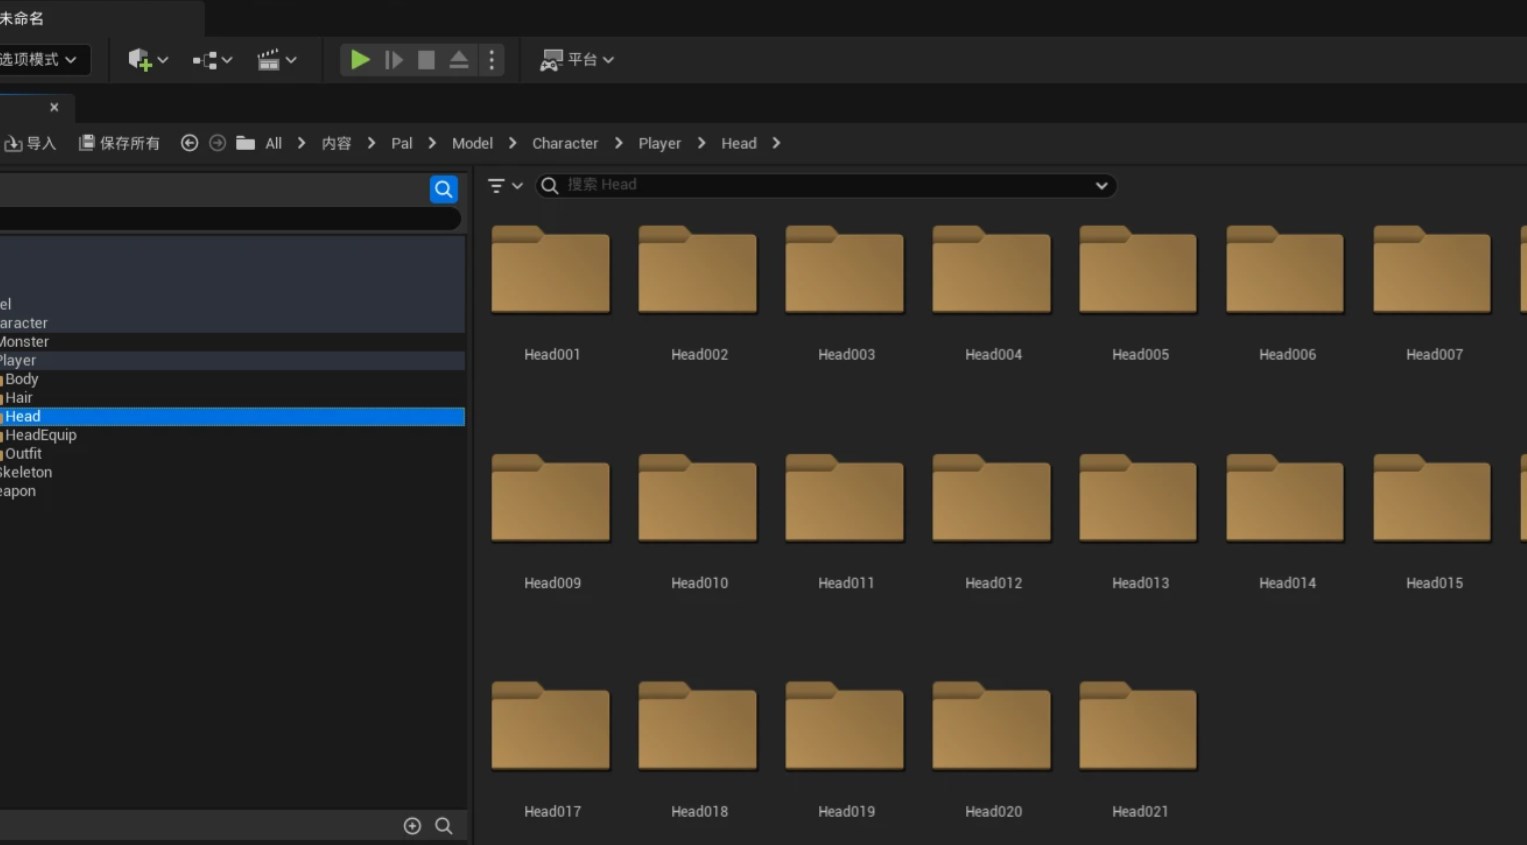Select the Head breadcrumb
This screenshot has width=1527, height=845.
coord(739,143)
